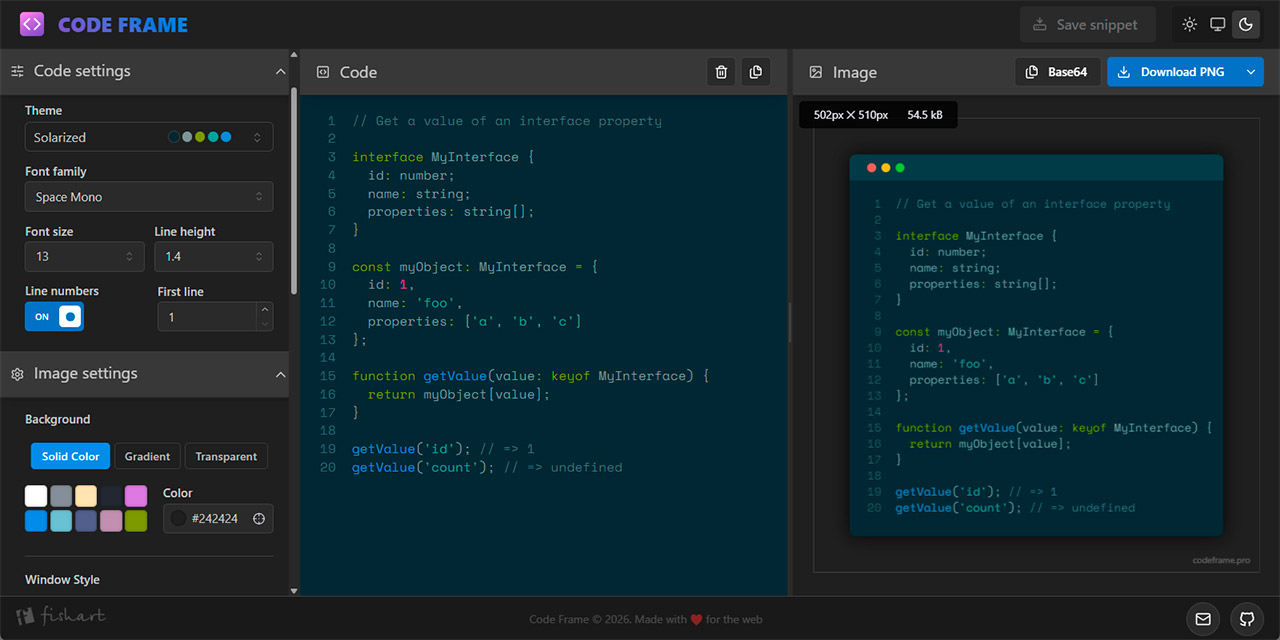Toggle Line numbers switch off

click(54, 317)
